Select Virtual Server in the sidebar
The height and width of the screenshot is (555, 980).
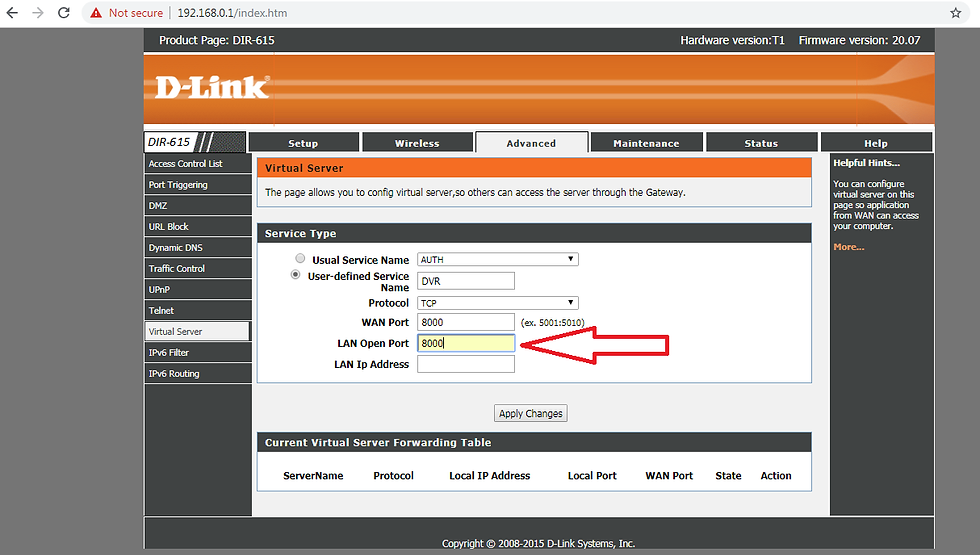pyautogui.click(x=198, y=331)
